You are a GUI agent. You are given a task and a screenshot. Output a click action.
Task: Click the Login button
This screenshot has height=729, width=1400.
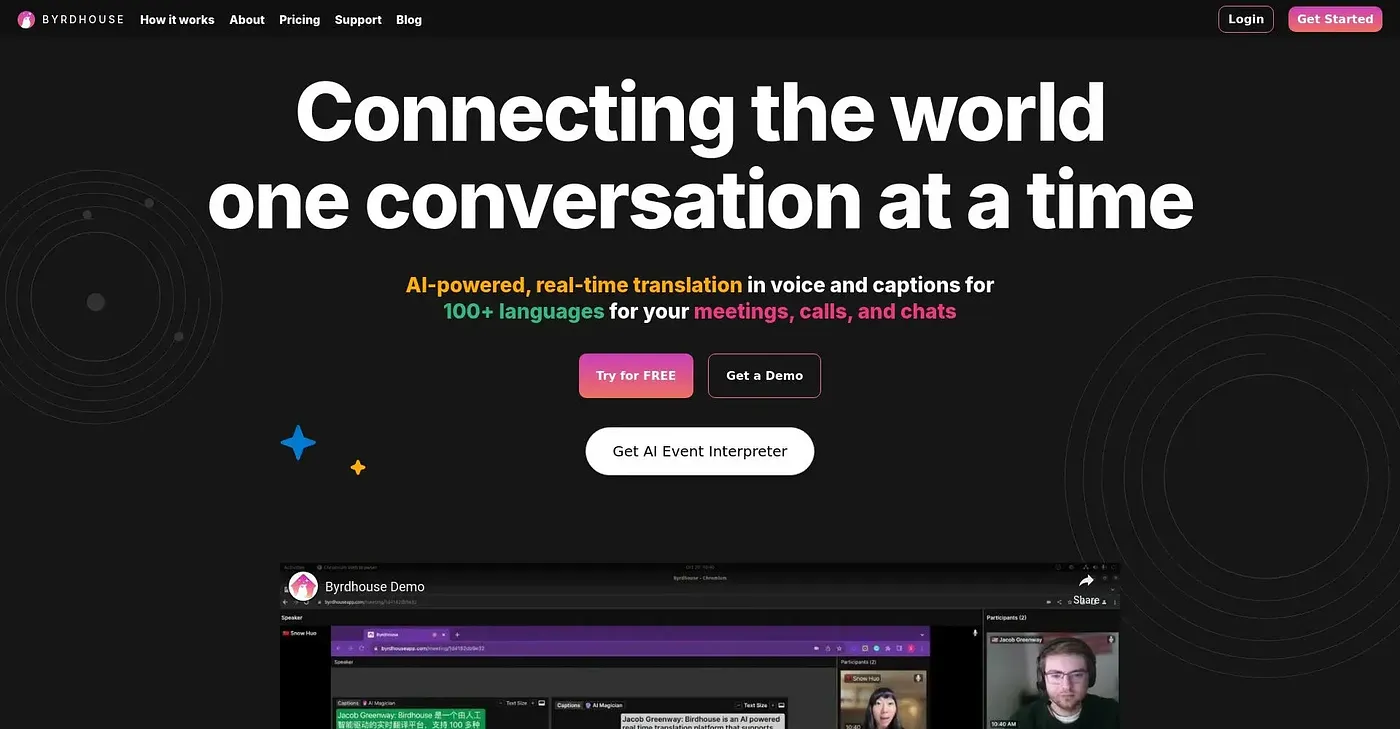point(1246,19)
